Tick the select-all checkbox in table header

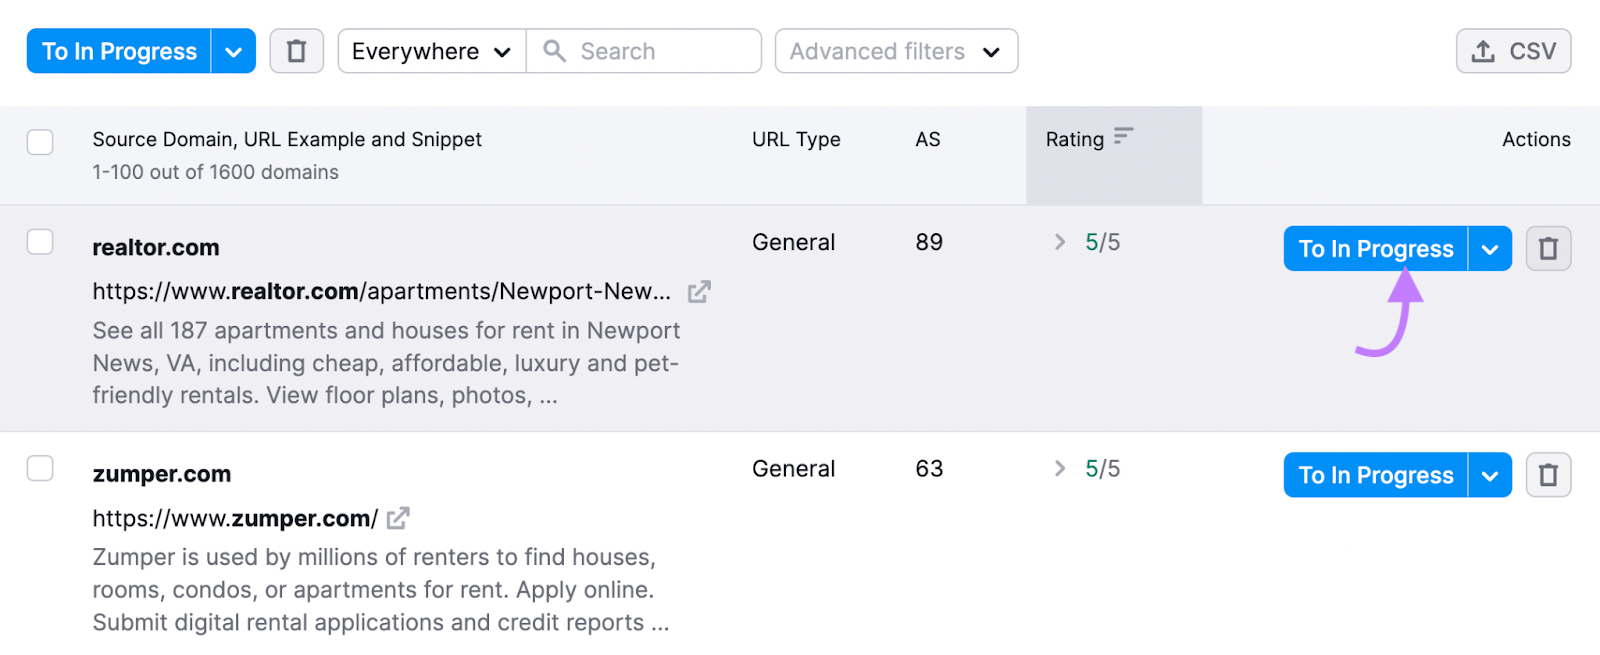(x=40, y=142)
